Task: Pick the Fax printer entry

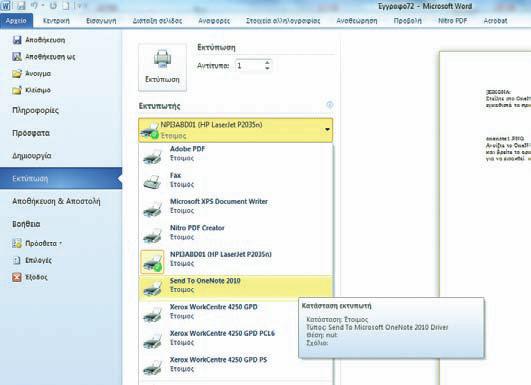Action: point(236,180)
